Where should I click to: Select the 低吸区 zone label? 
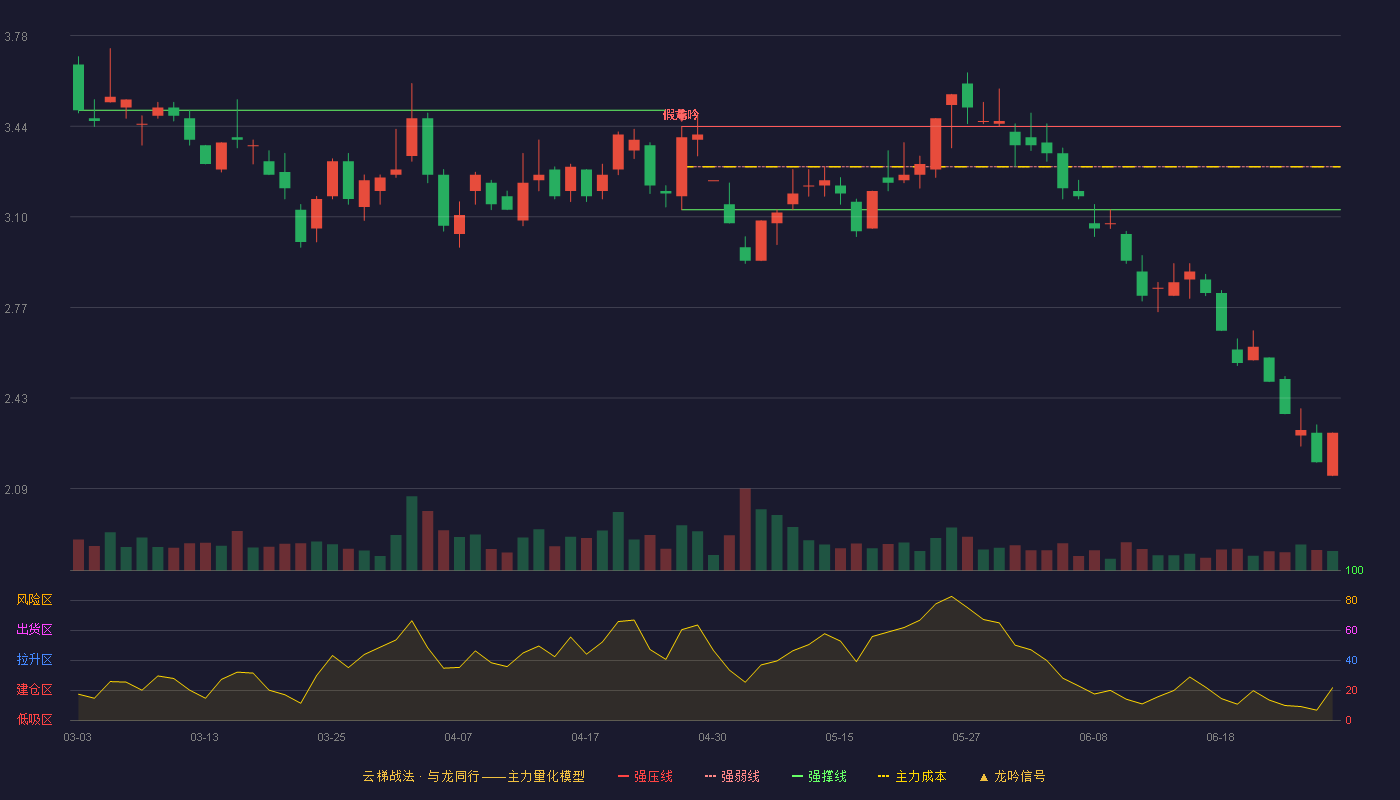[x=34, y=719]
